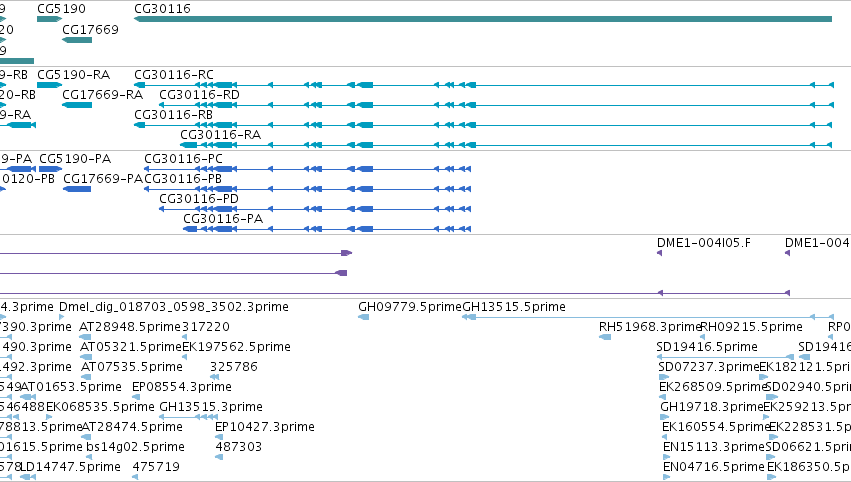Click the EN04716.5prime EST label

click(714, 467)
